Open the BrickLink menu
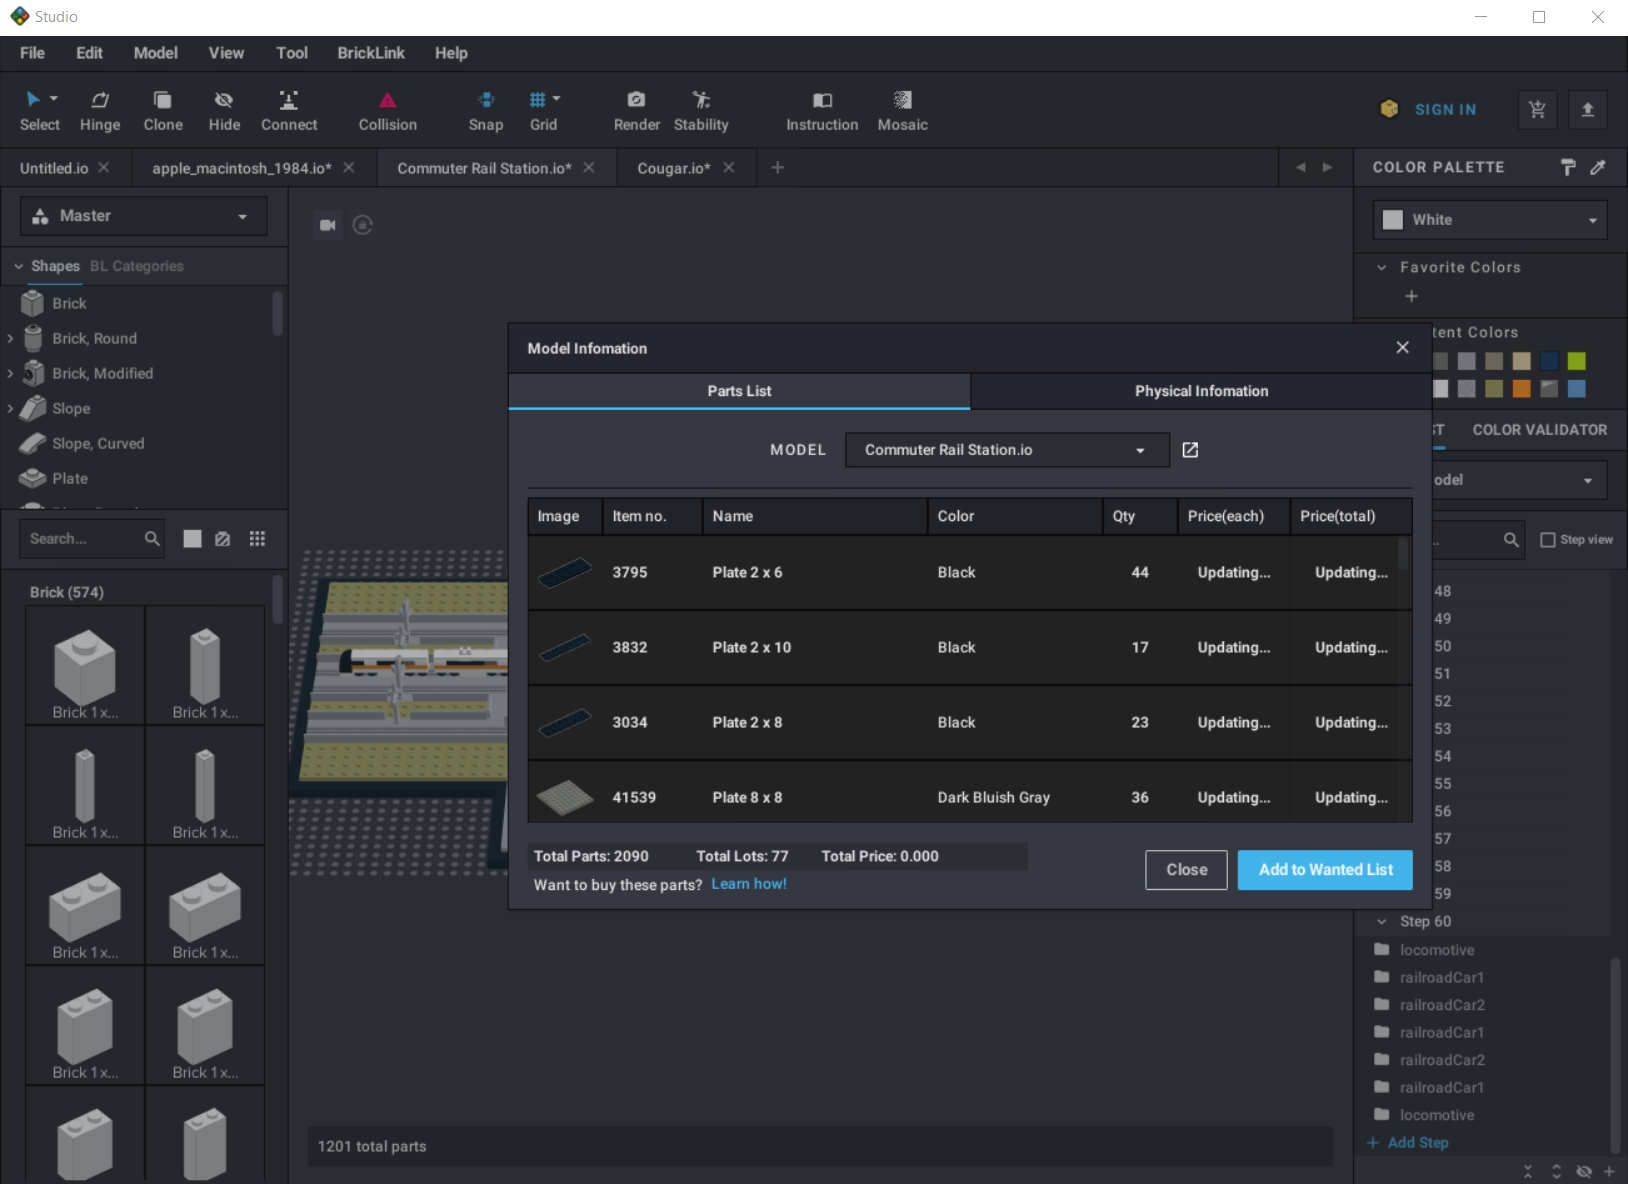 click(370, 53)
